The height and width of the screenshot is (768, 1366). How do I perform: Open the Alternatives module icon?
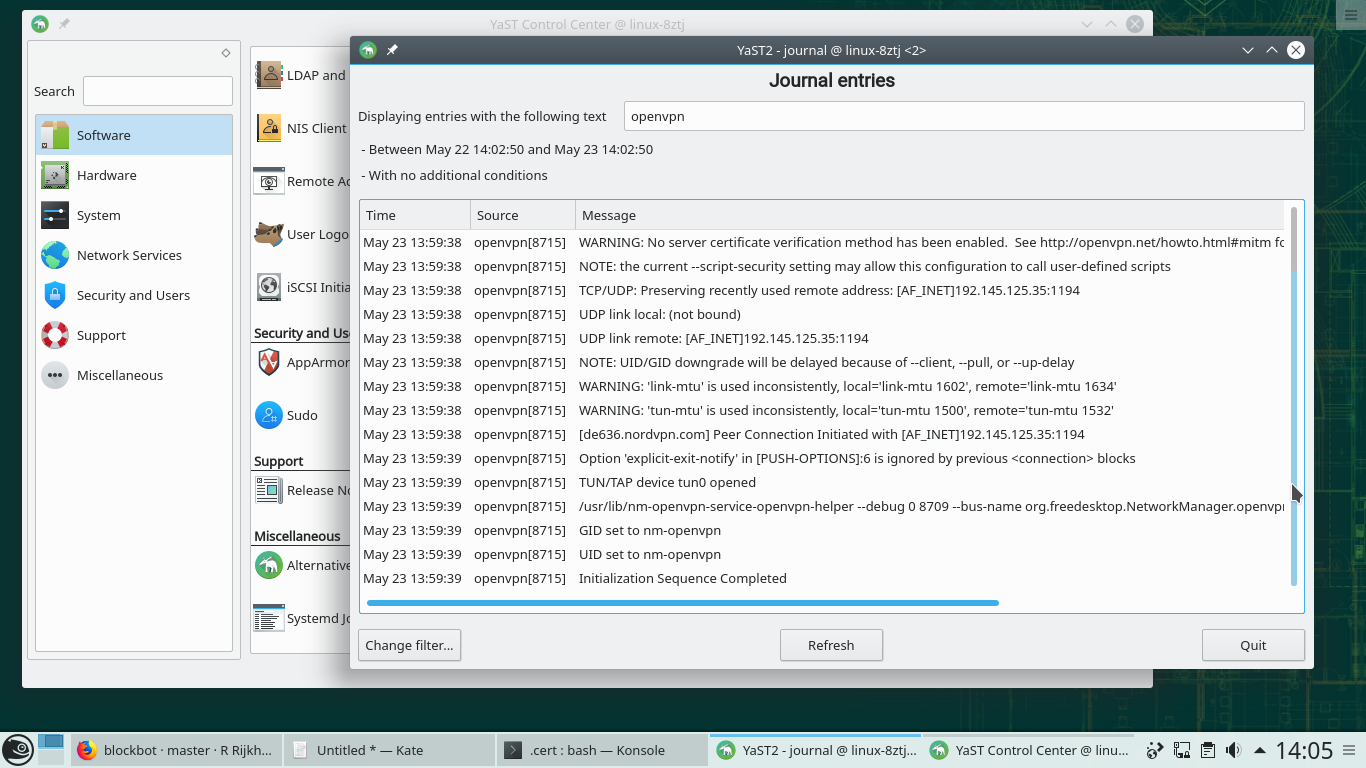269,565
